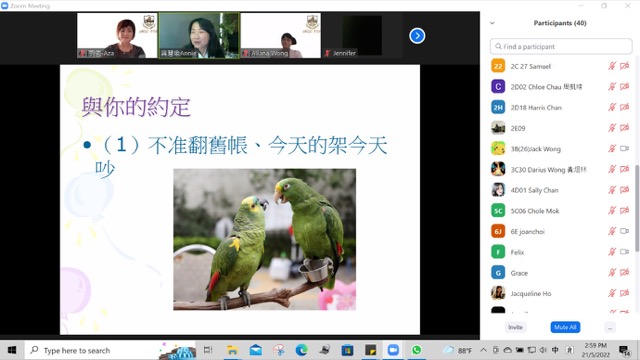Image resolution: width=640 pixels, height=360 pixels.
Task: Click camera icon for 6E joanchoi
Action: point(624,231)
